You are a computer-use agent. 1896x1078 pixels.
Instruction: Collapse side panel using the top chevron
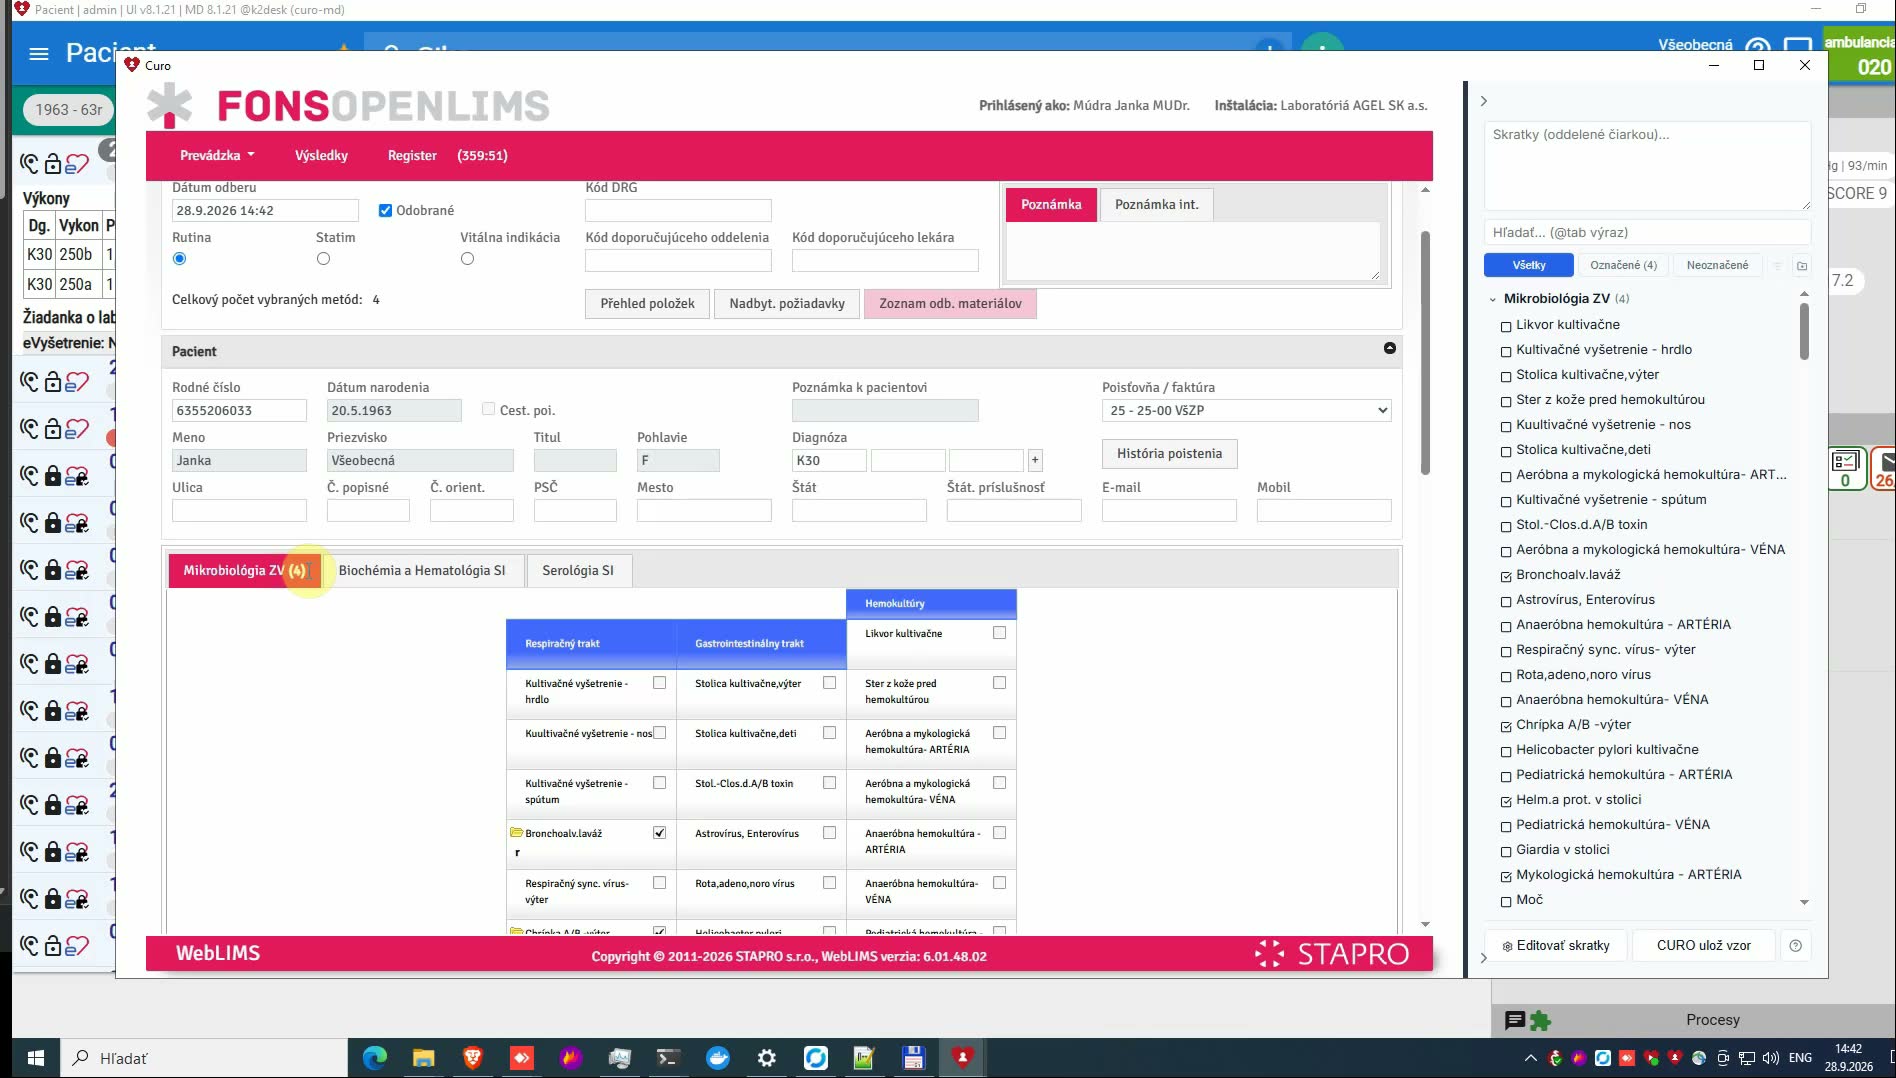coord(1484,101)
